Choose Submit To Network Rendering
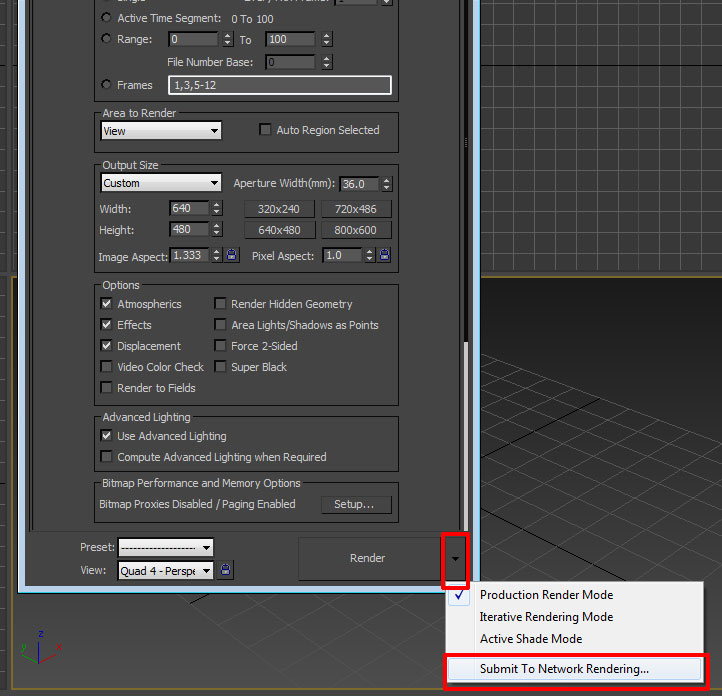Viewport: 722px width, 696px height. point(575,669)
